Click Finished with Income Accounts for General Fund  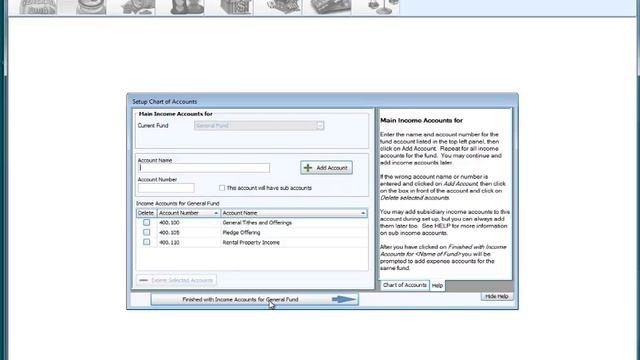pyautogui.click(x=255, y=300)
